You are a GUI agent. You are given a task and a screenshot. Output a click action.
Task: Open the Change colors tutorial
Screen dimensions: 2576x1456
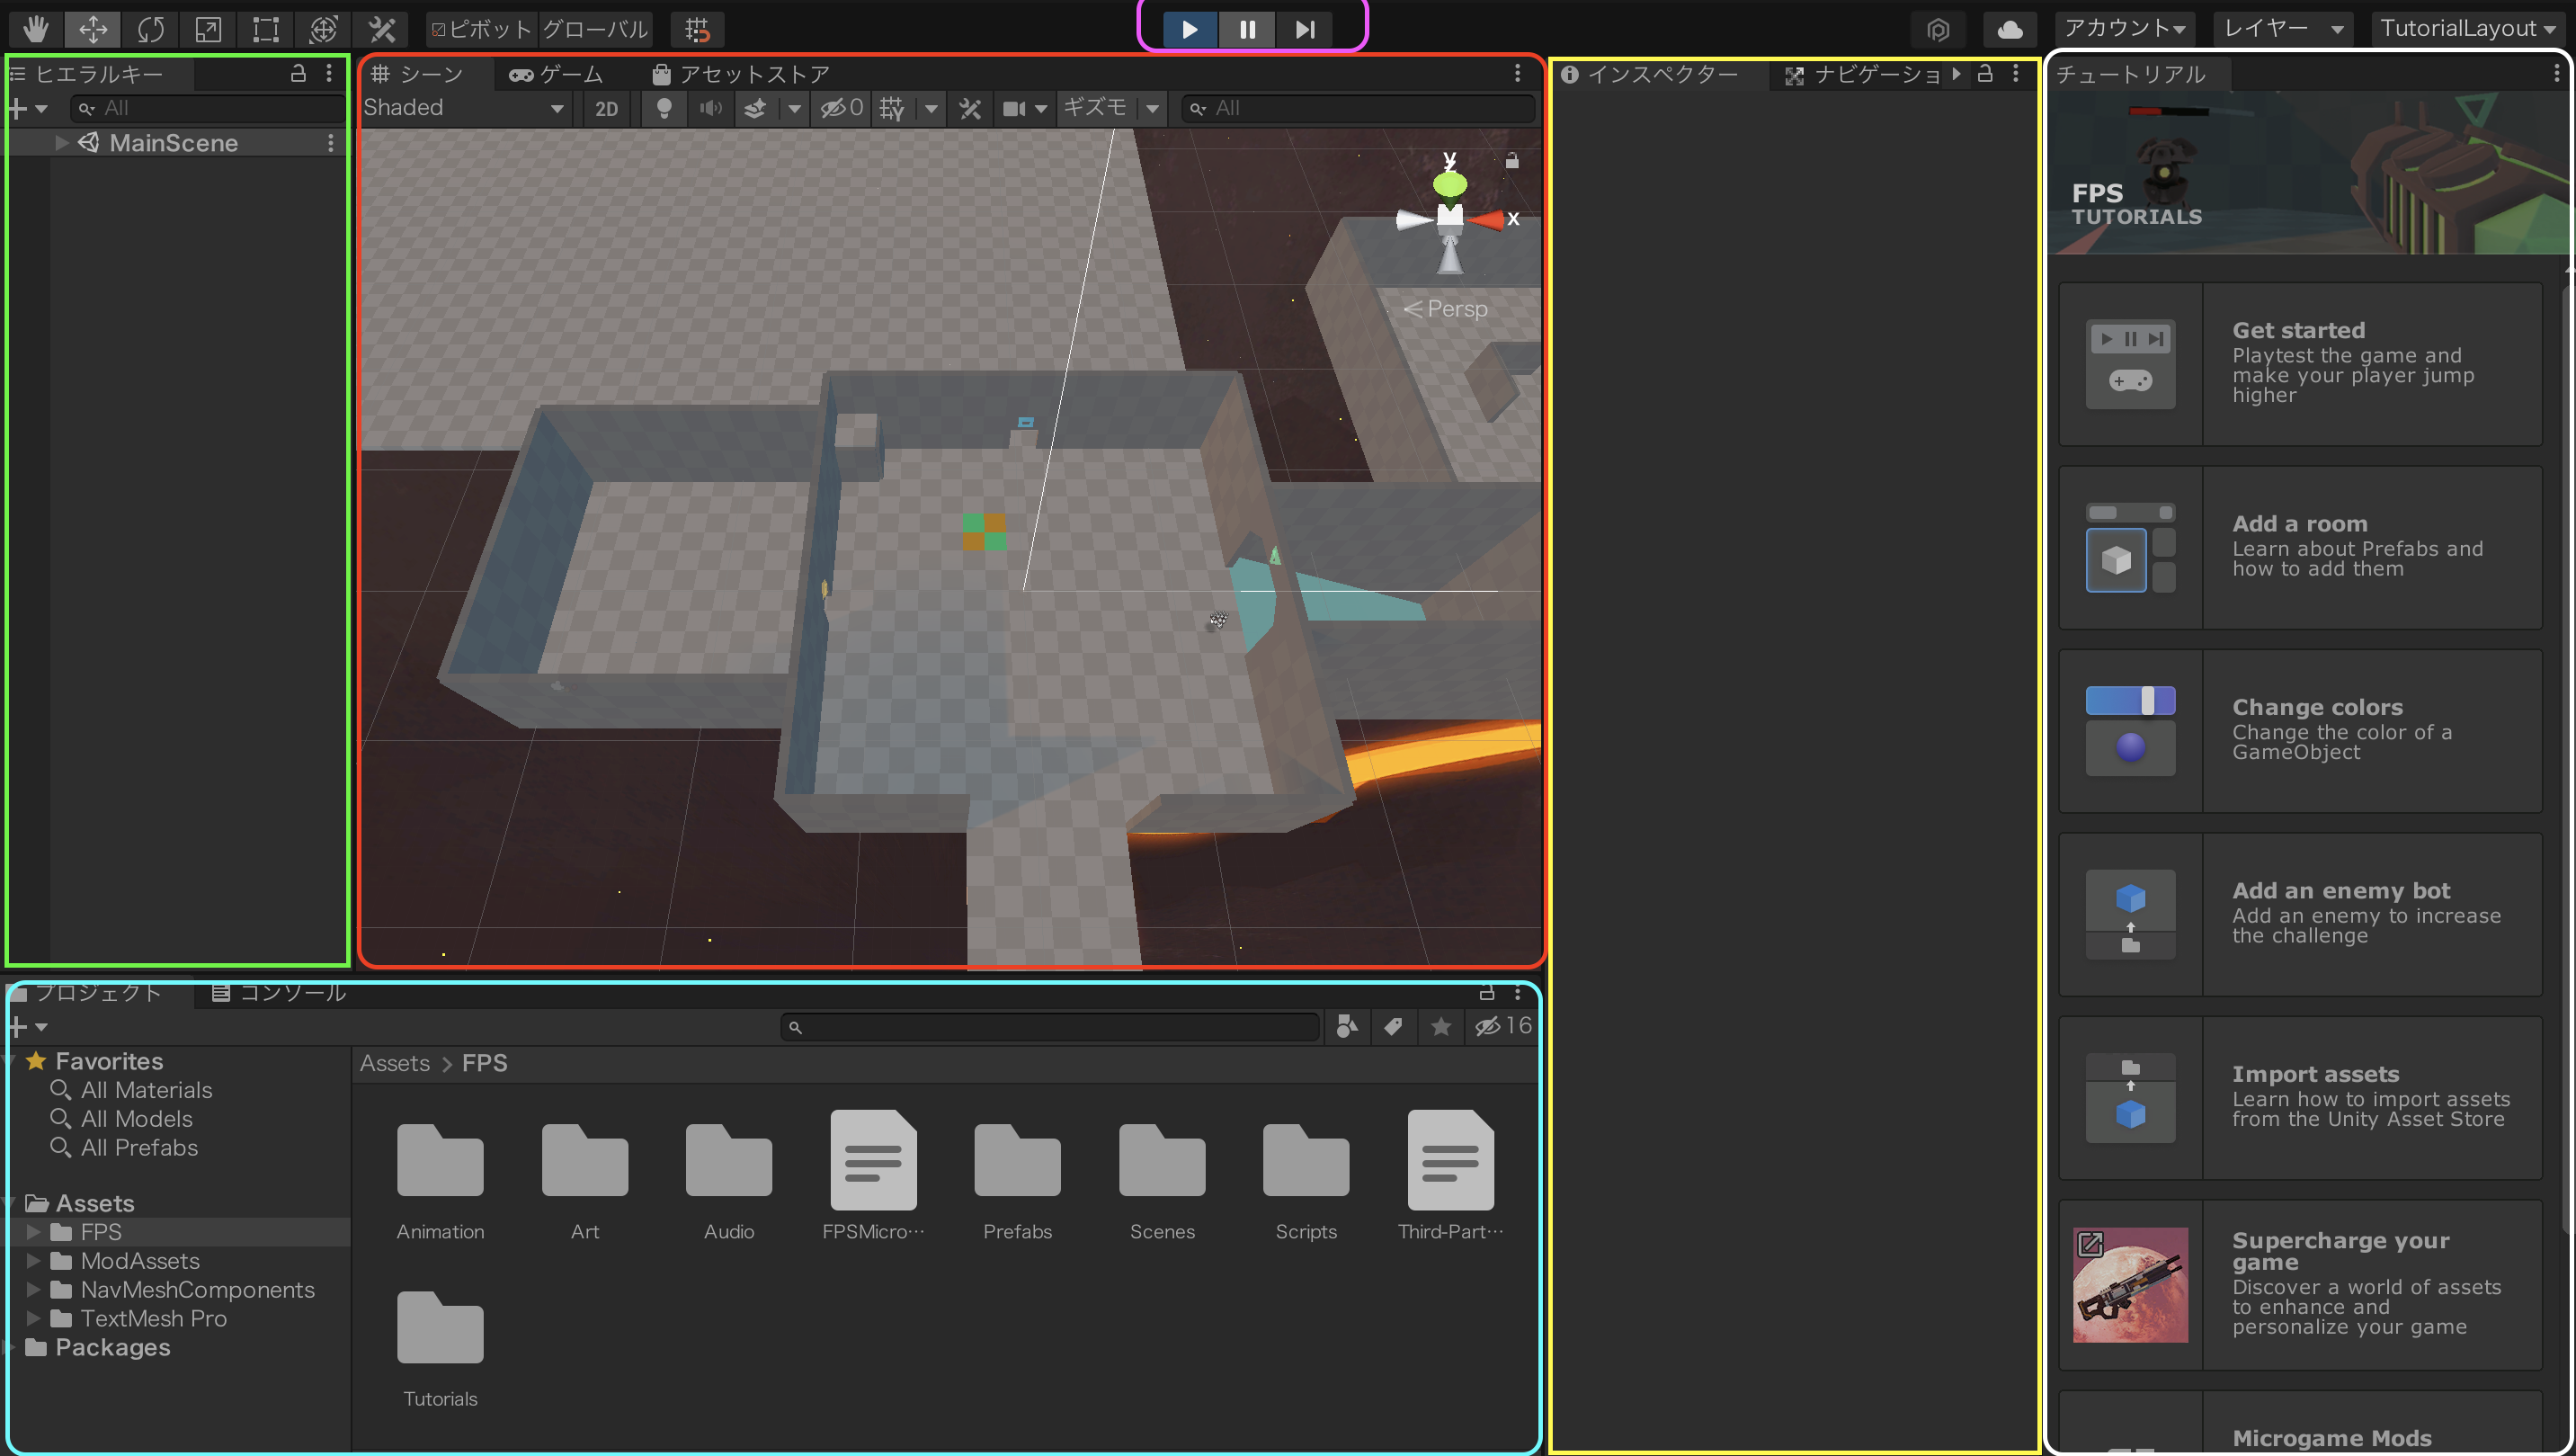pyautogui.click(x=2300, y=730)
